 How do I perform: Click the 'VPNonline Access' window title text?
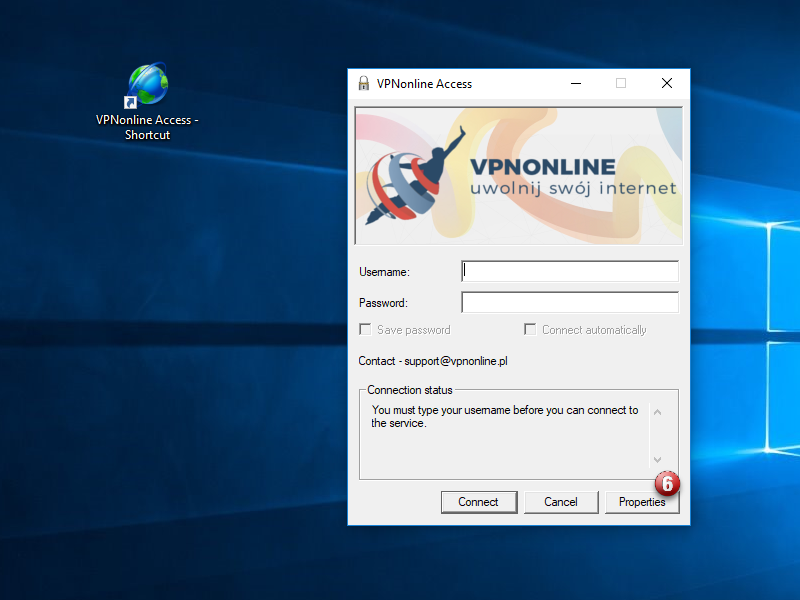(424, 84)
